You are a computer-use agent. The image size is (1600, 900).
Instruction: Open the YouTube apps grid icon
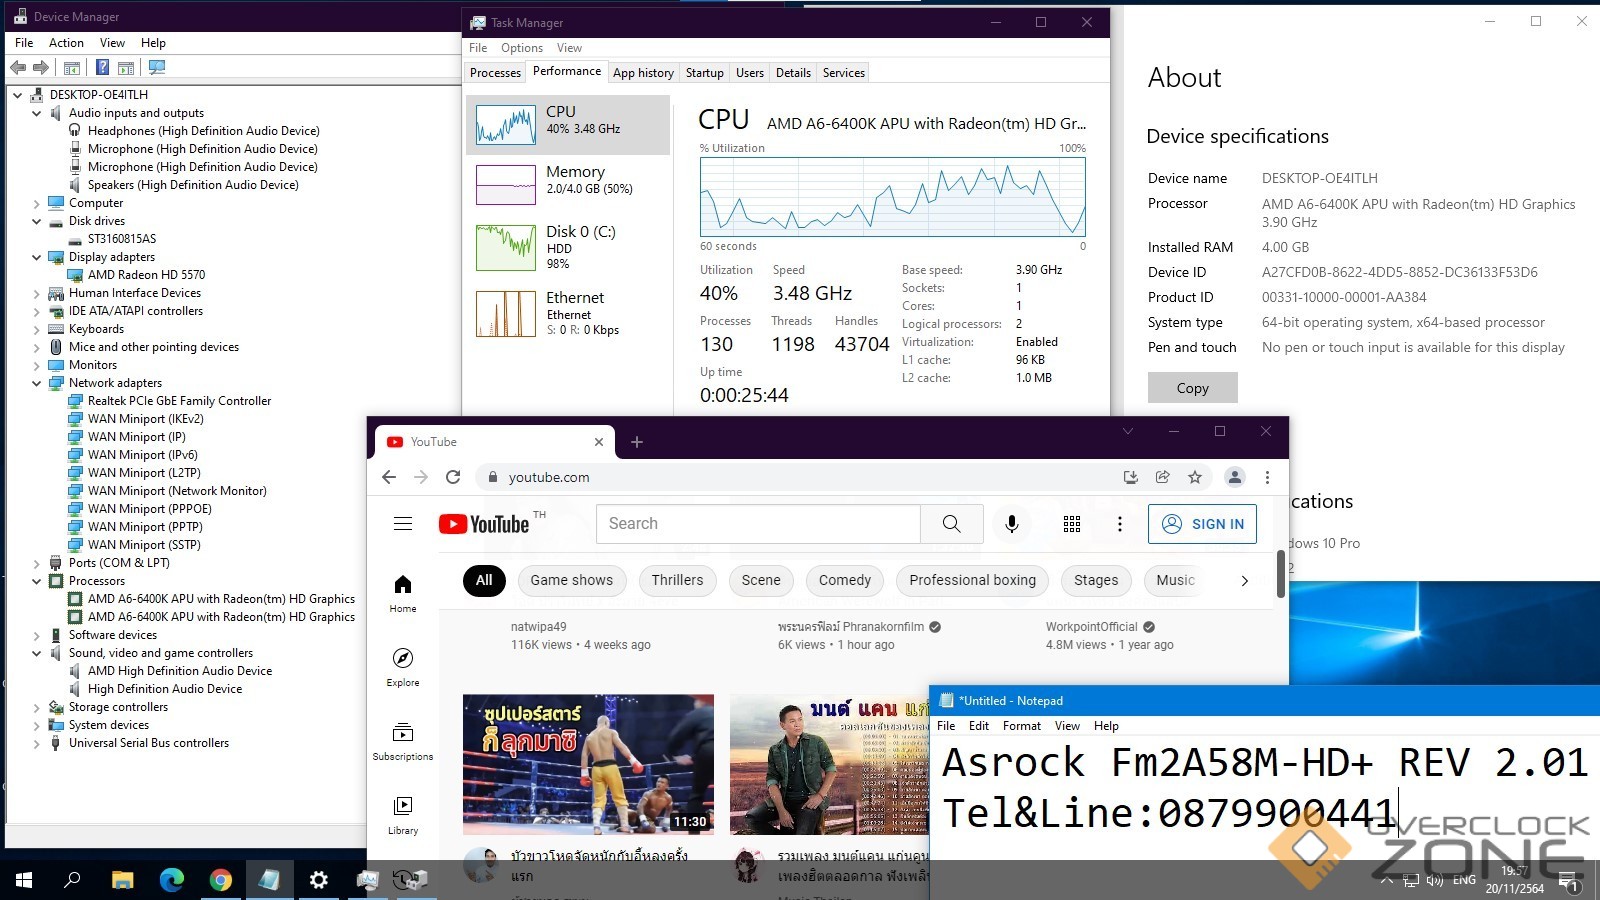[1071, 524]
